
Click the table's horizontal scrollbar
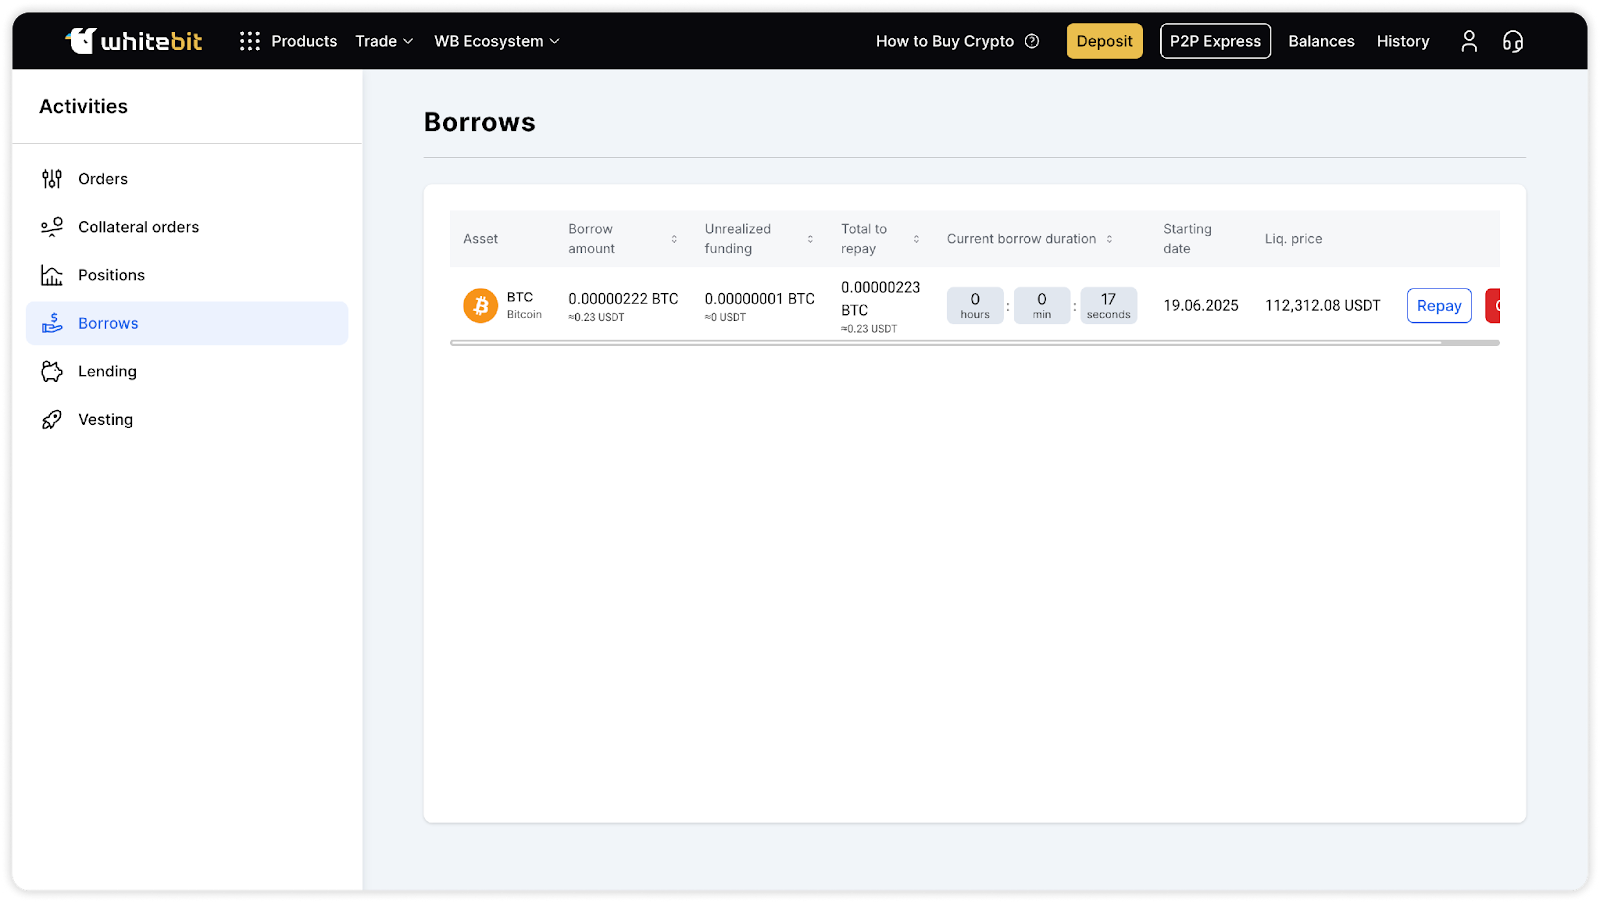click(945, 343)
